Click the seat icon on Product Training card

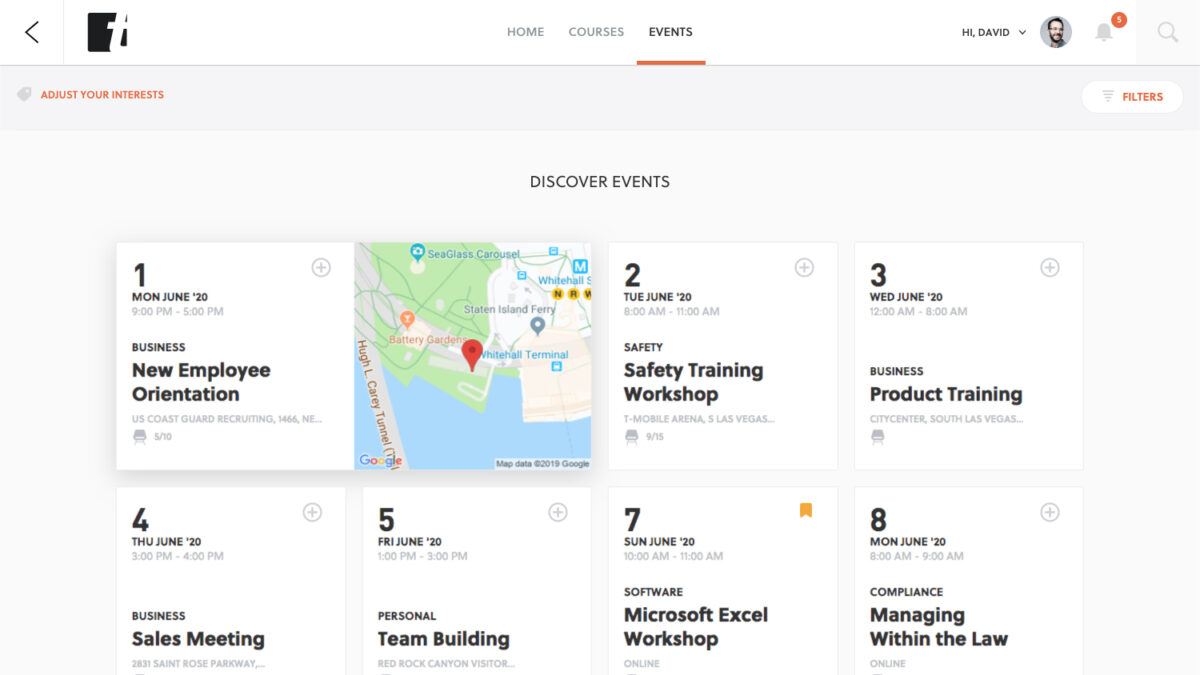click(877, 437)
